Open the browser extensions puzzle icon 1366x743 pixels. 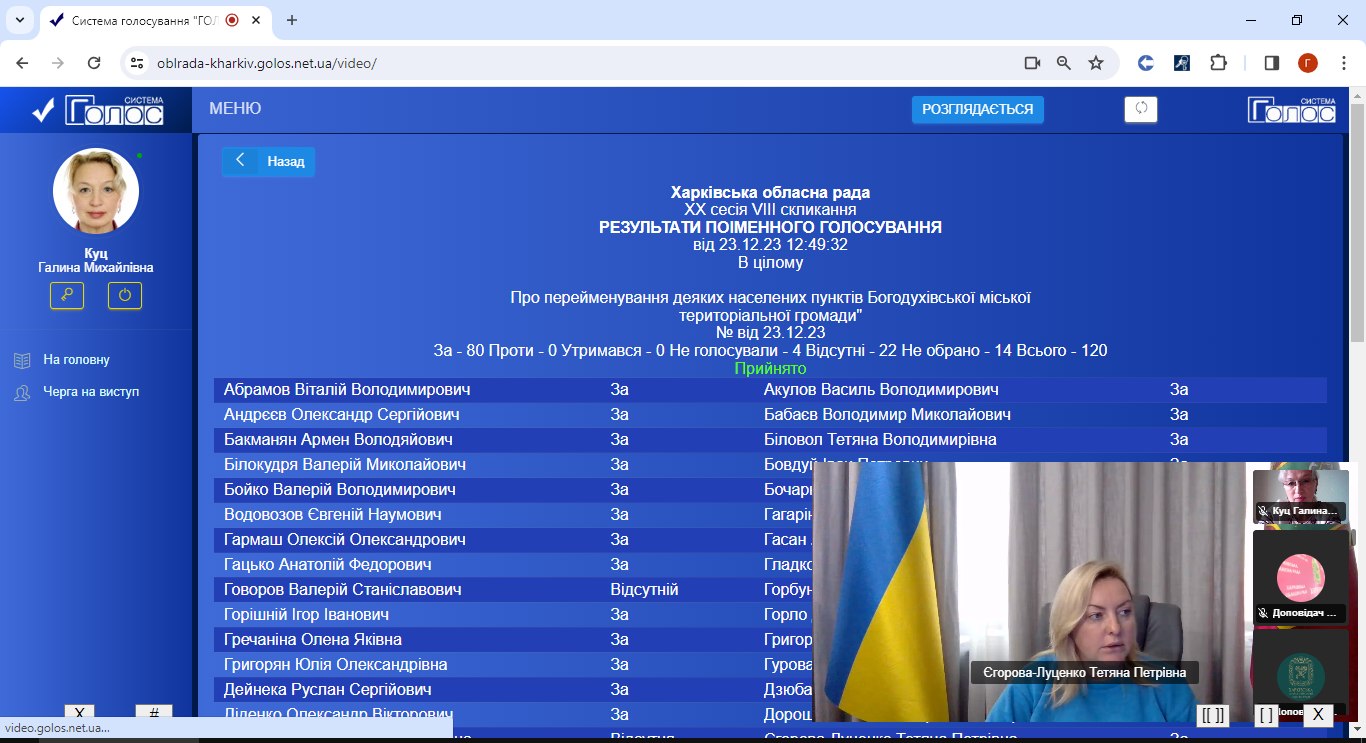coord(1218,63)
